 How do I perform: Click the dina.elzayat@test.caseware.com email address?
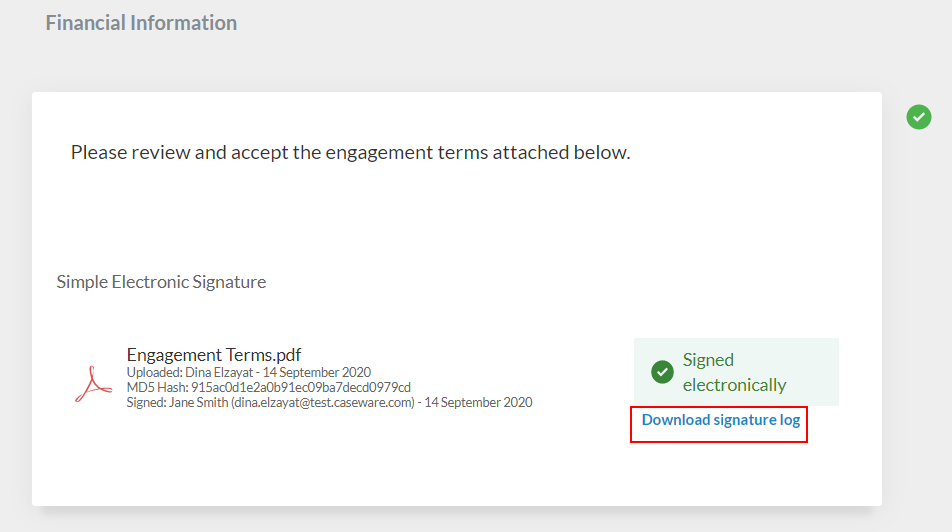point(324,402)
